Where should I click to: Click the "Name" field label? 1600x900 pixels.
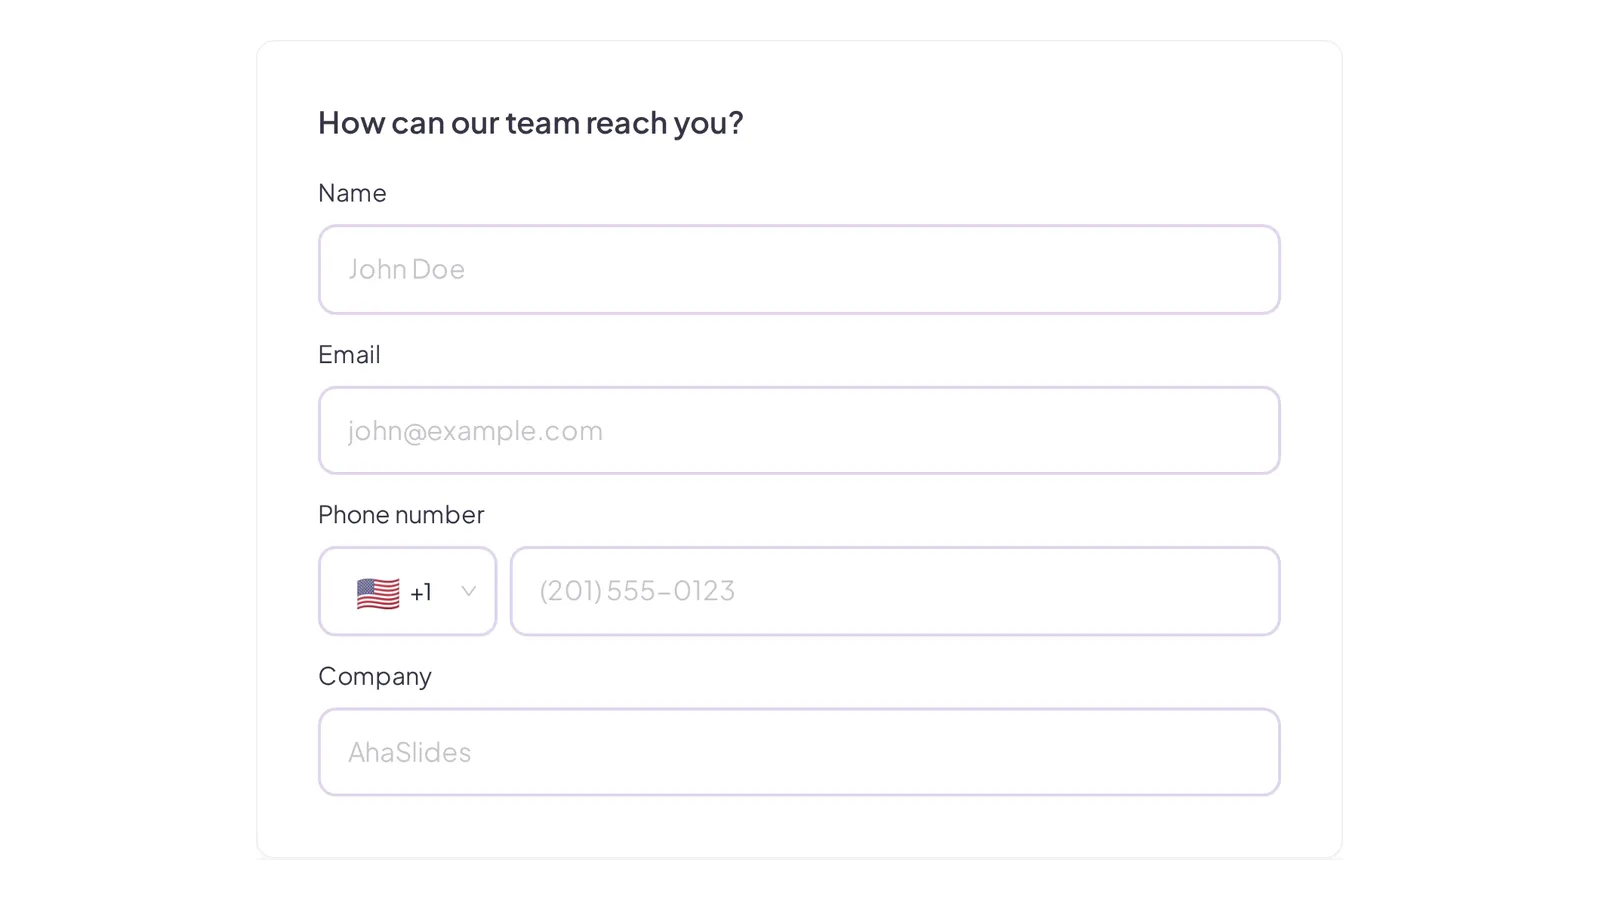click(352, 193)
